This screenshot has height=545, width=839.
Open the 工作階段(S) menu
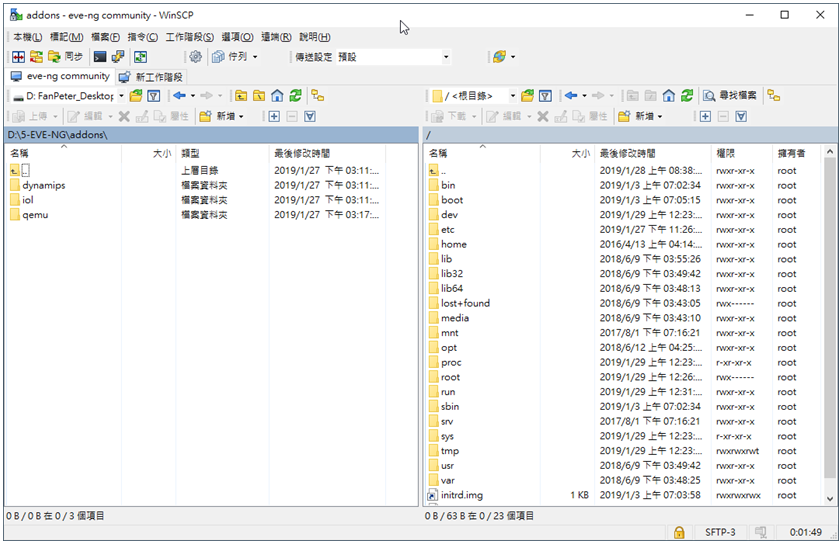189,37
